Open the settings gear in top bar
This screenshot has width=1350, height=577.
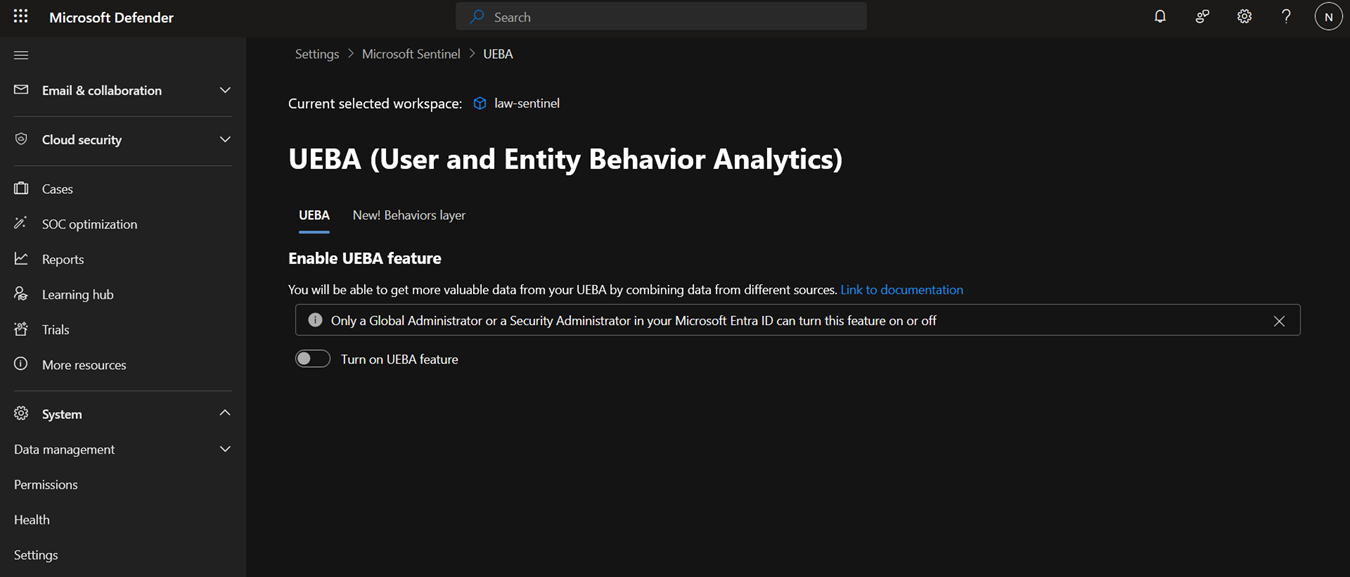pyautogui.click(x=1244, y=17)
